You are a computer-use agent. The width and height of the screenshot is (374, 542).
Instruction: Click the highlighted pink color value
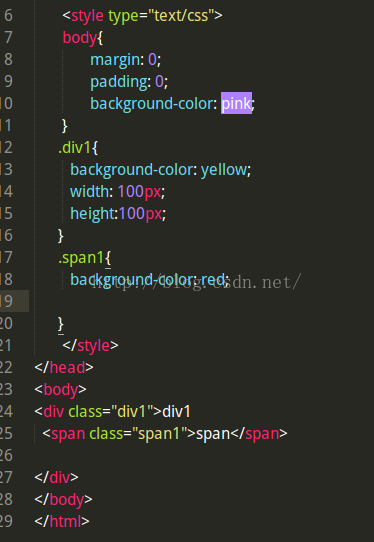tap(236, 103)
